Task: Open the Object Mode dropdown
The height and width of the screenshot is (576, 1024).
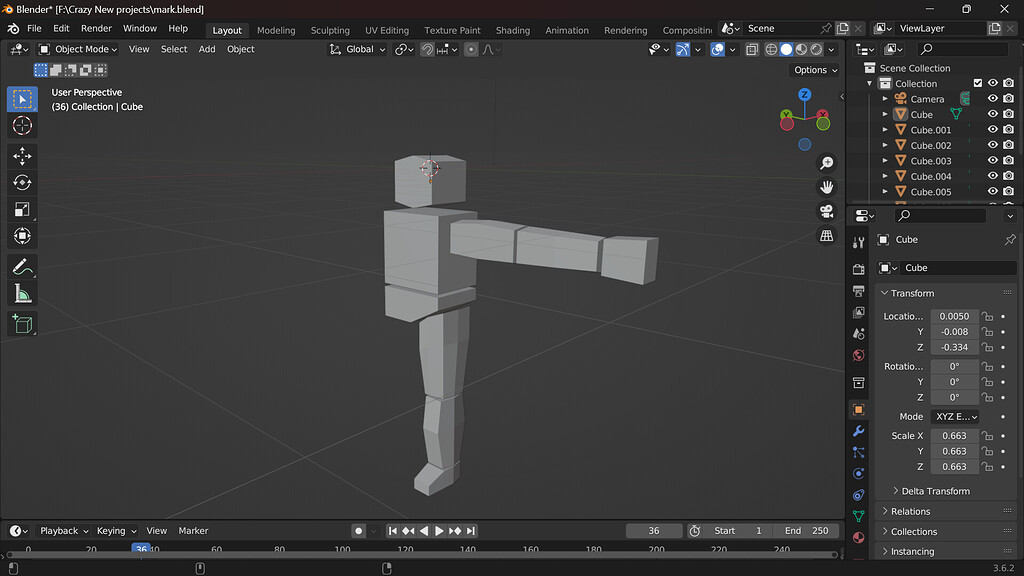Action: tap(77, 49)
